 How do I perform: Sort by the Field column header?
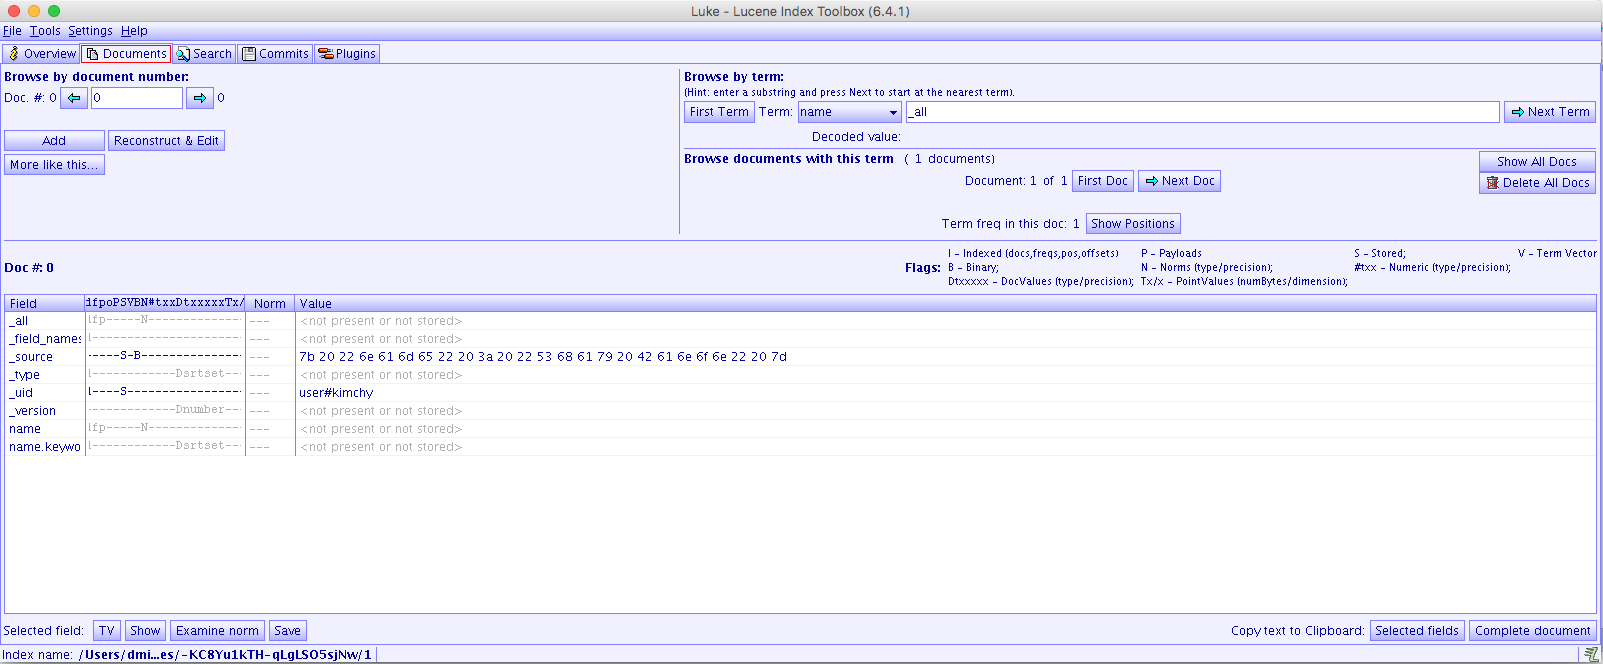coord(44,303)
